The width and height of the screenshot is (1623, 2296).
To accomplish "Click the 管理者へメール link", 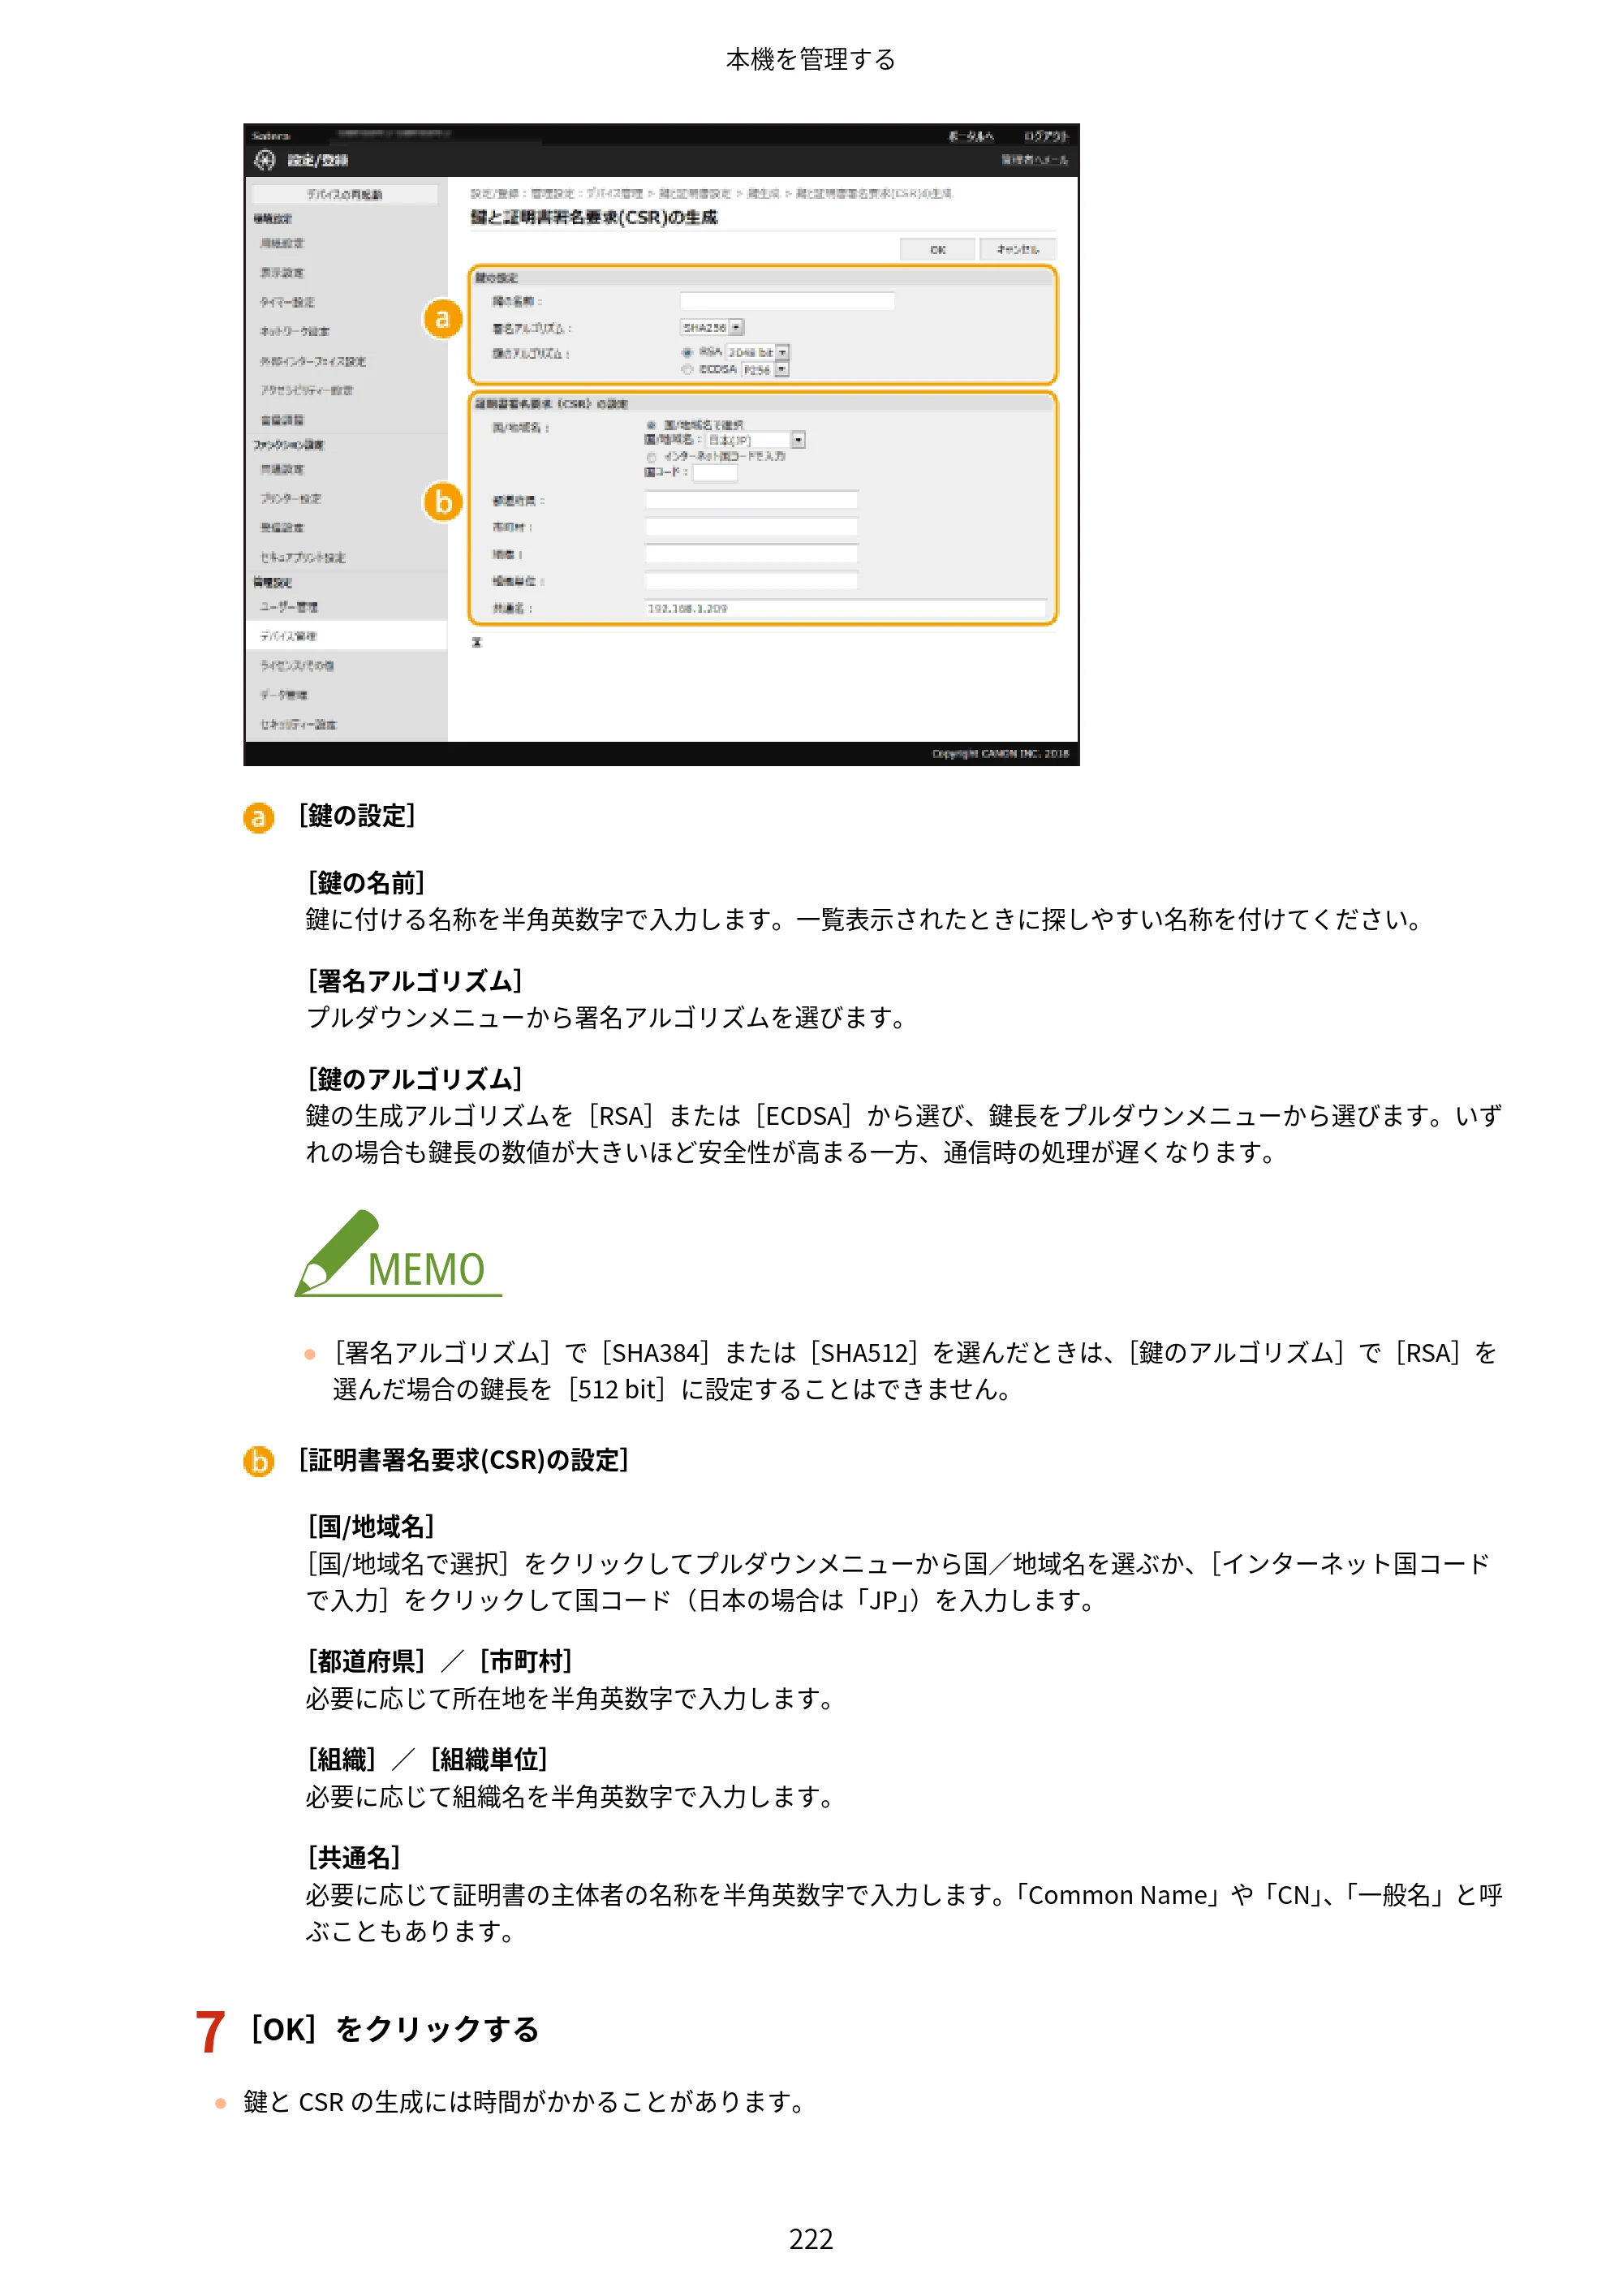I will click(1035, 160).
